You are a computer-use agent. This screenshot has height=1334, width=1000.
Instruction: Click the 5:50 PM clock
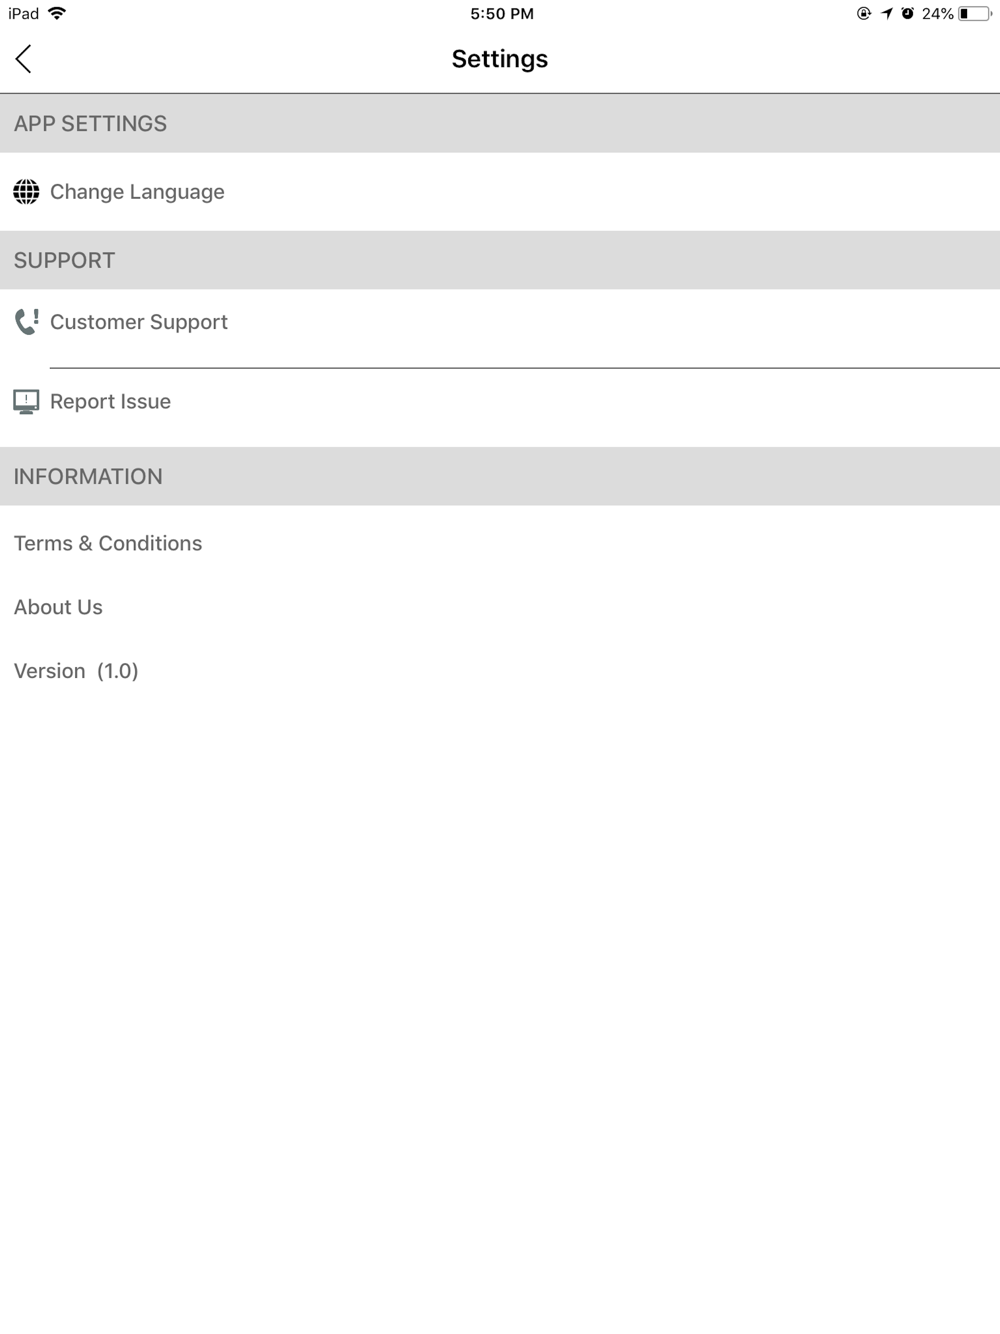pyautogui.click(x=502, y=14)
